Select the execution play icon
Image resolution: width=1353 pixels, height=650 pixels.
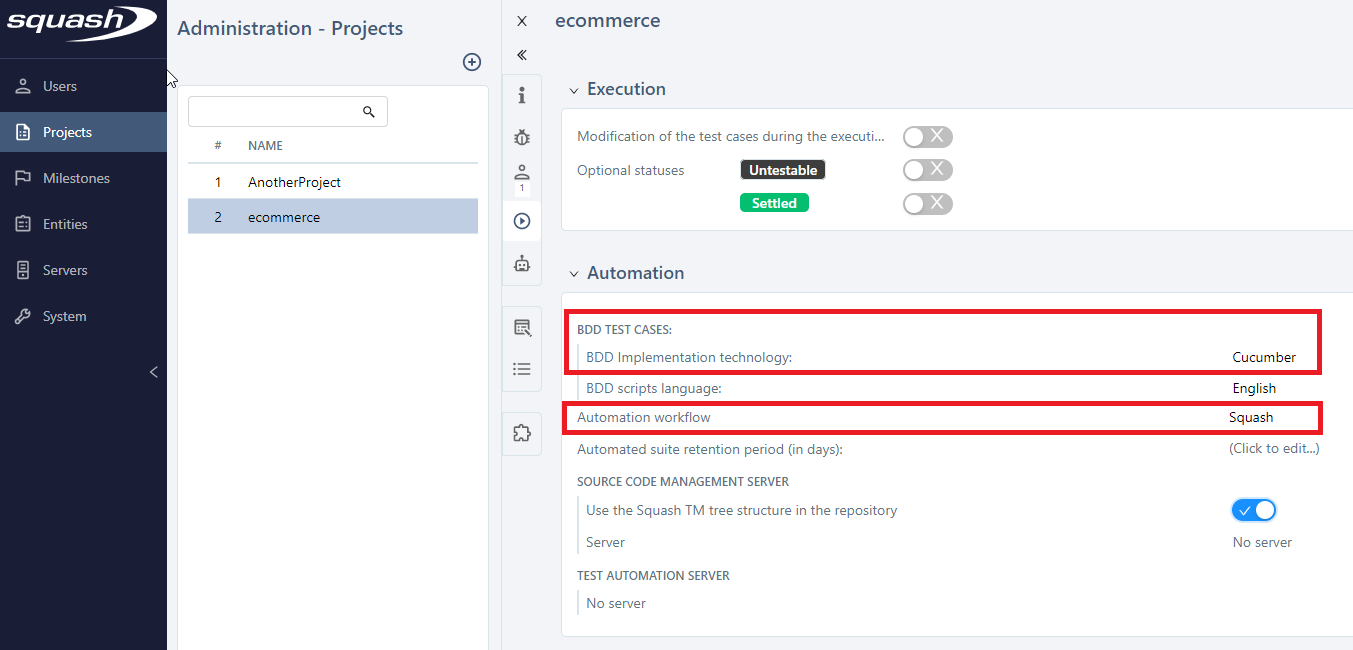click(x=521, y=221)
